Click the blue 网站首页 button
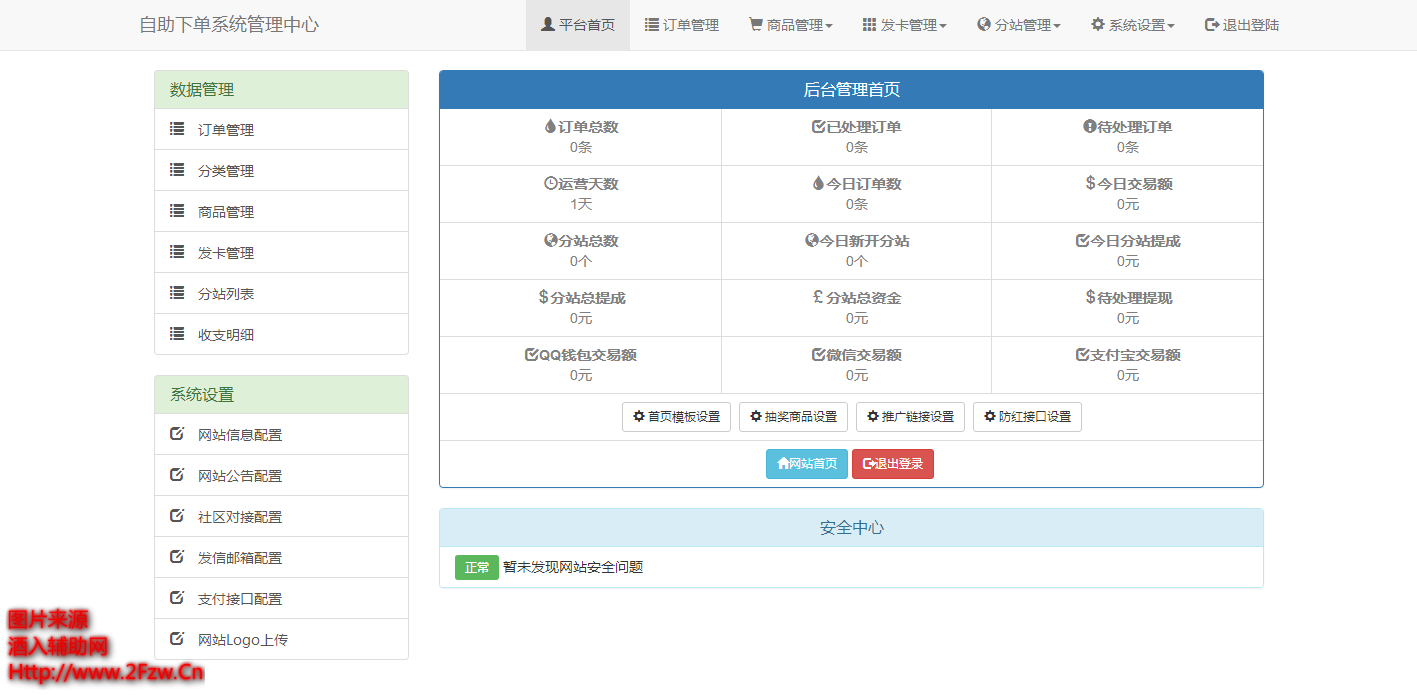This screenshot has height=695, width=1417. click(807, 464)
